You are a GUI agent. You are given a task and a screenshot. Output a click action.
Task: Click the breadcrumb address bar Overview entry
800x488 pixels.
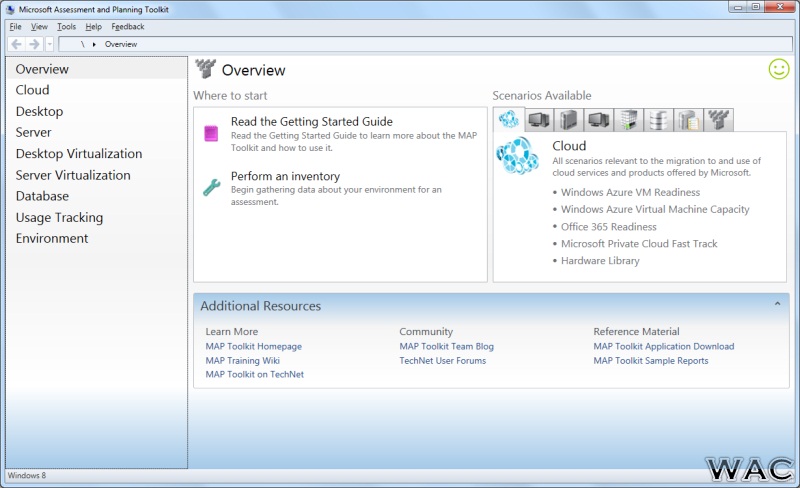[x=121, y=44]
